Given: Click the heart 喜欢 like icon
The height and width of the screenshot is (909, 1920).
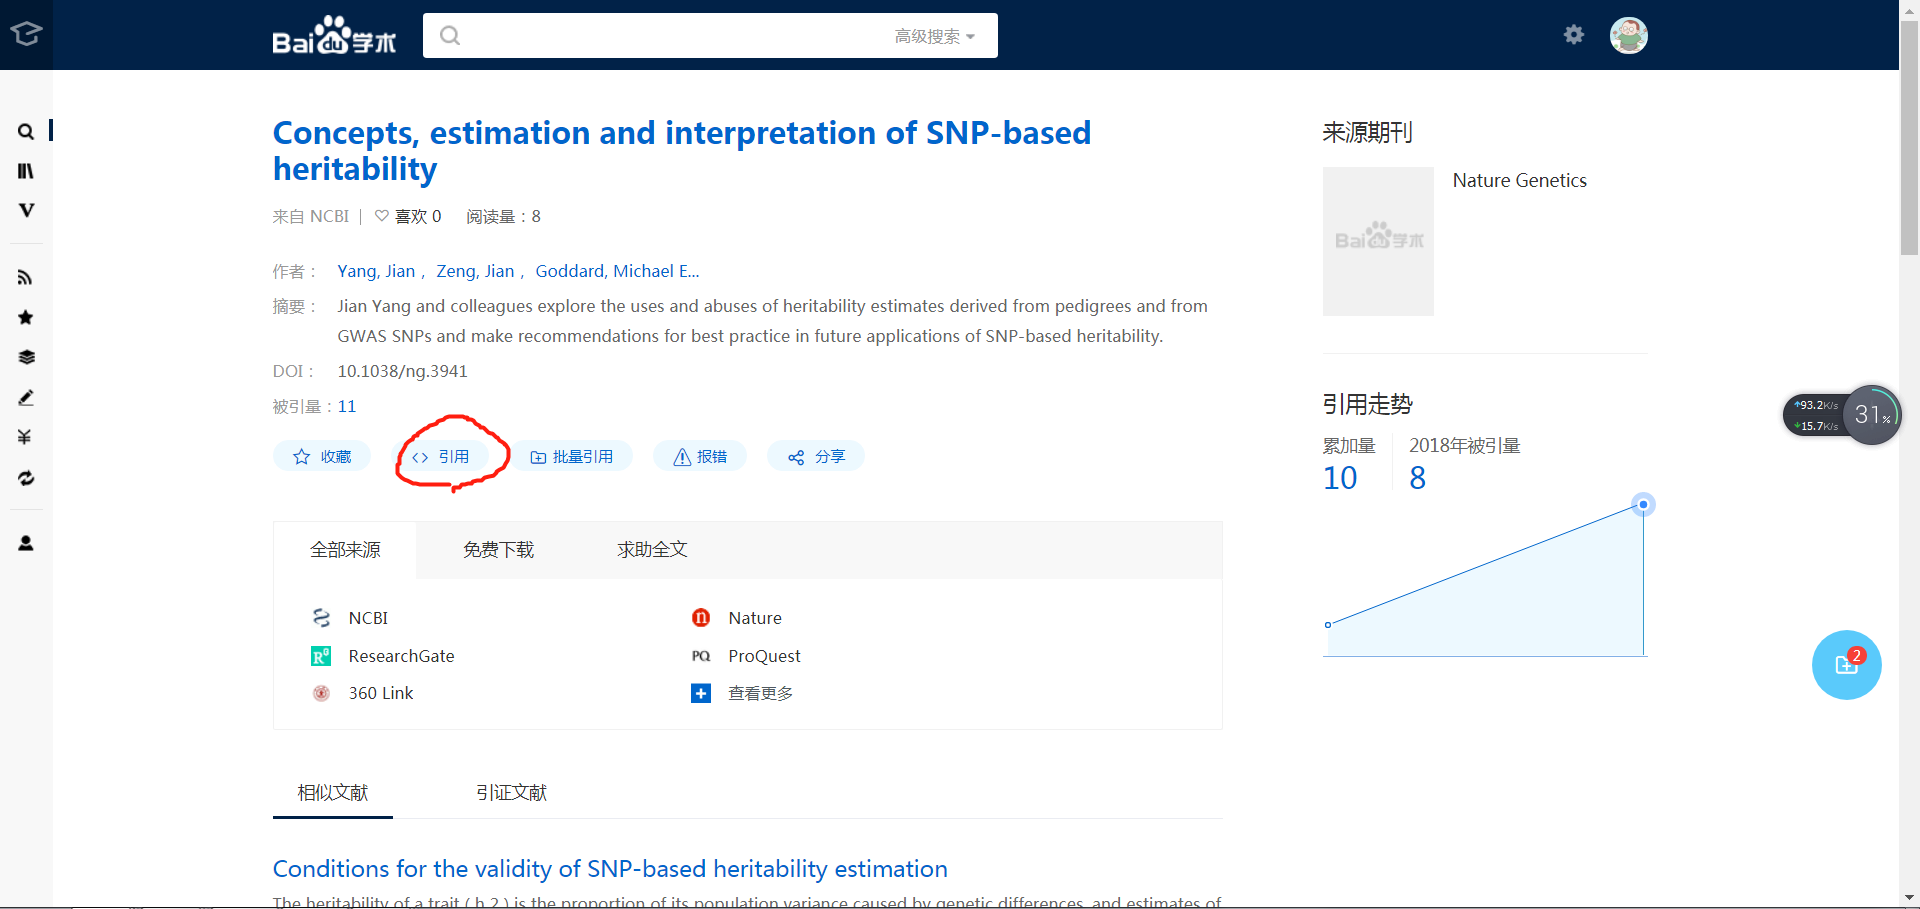Looking at the screenshot, I should [382, 216].
